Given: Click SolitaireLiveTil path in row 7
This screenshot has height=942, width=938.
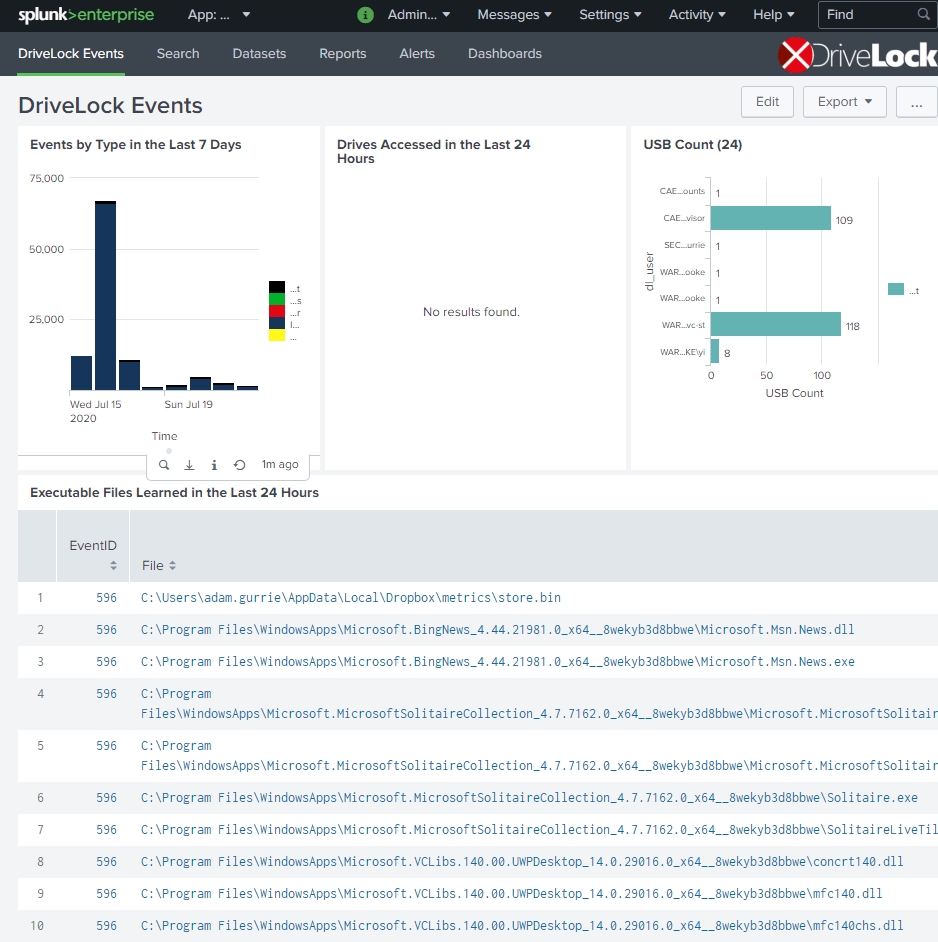Looking at the screenshot, I should 539,830.
